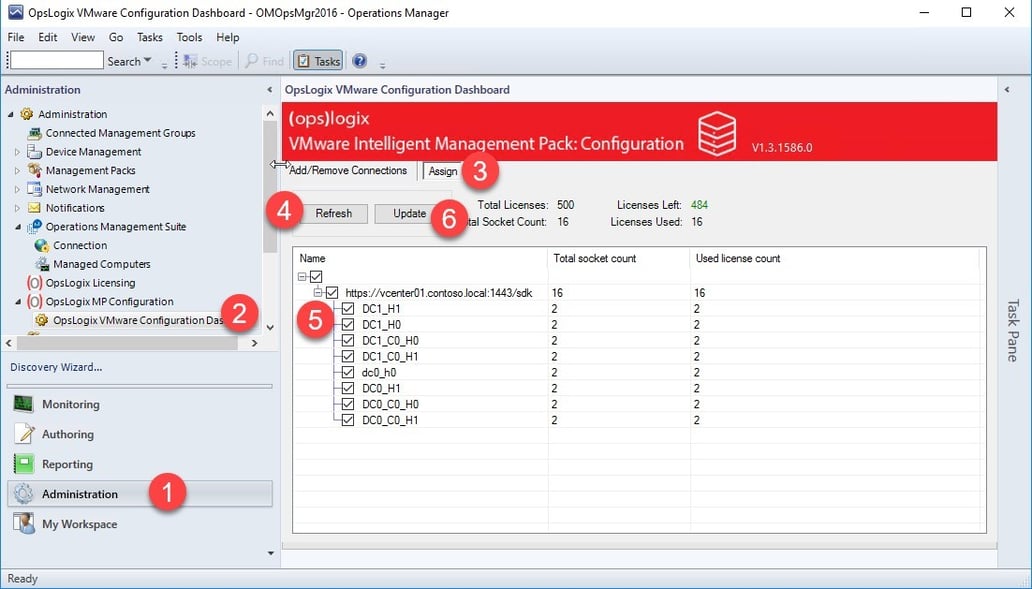
Task: Open My Workspace
Action: point(79,523)
